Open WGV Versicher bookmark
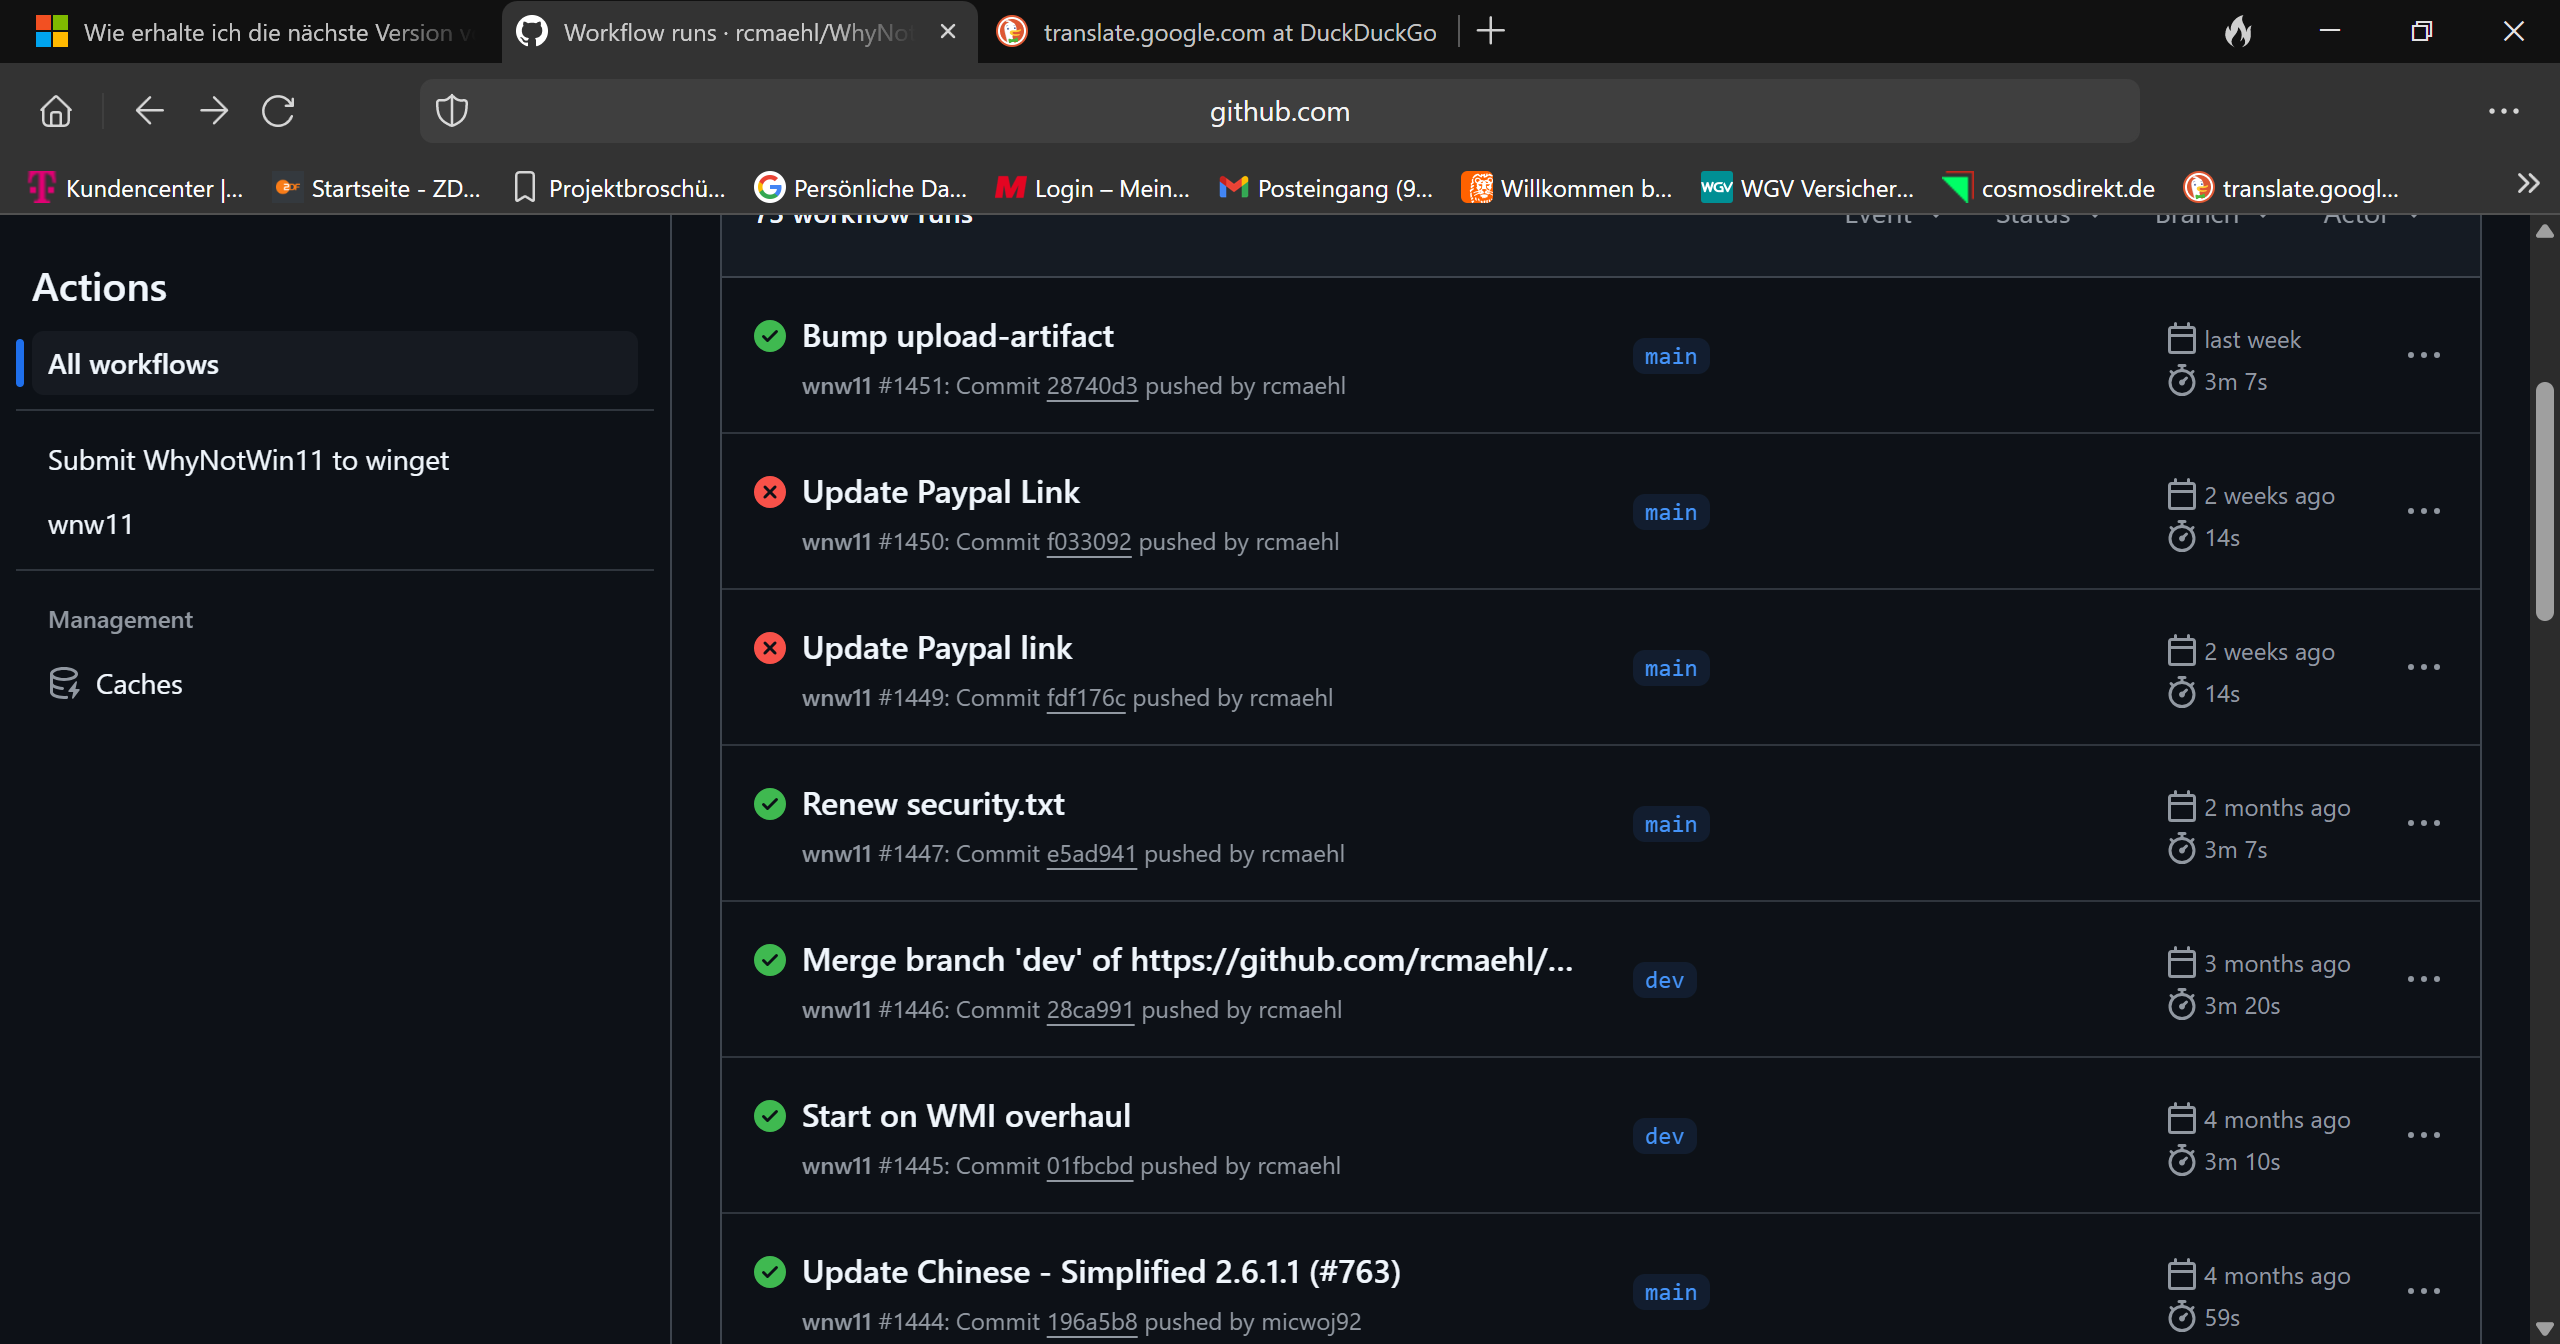 1808,188
